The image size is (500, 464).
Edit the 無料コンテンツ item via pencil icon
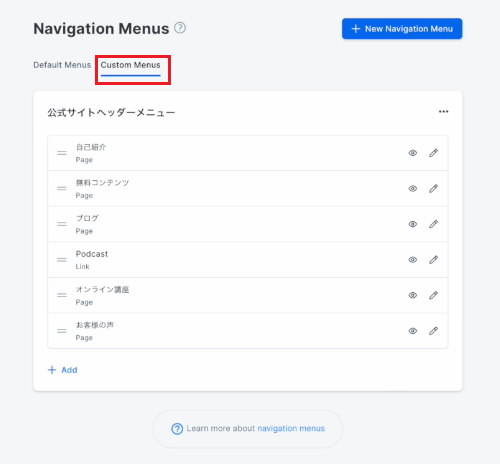pyautogui.click(x=433, y=189)
